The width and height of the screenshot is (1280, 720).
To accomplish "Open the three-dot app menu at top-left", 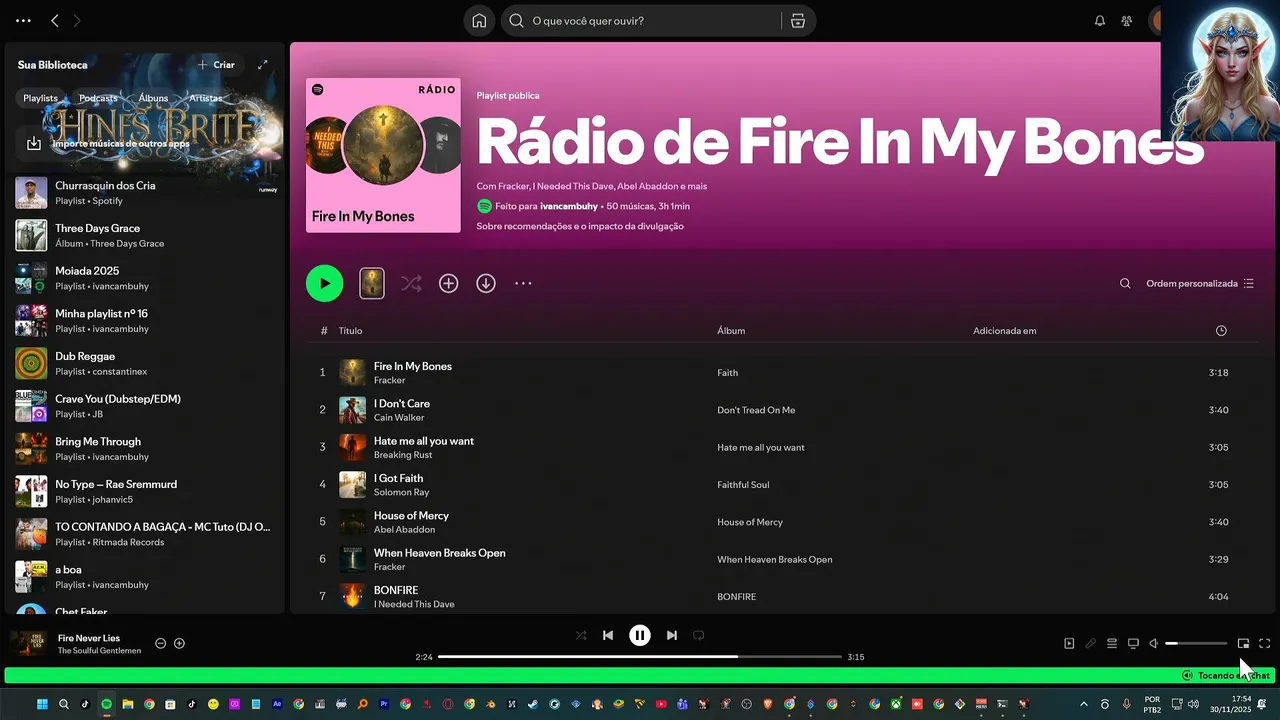I will coord(23,21).
